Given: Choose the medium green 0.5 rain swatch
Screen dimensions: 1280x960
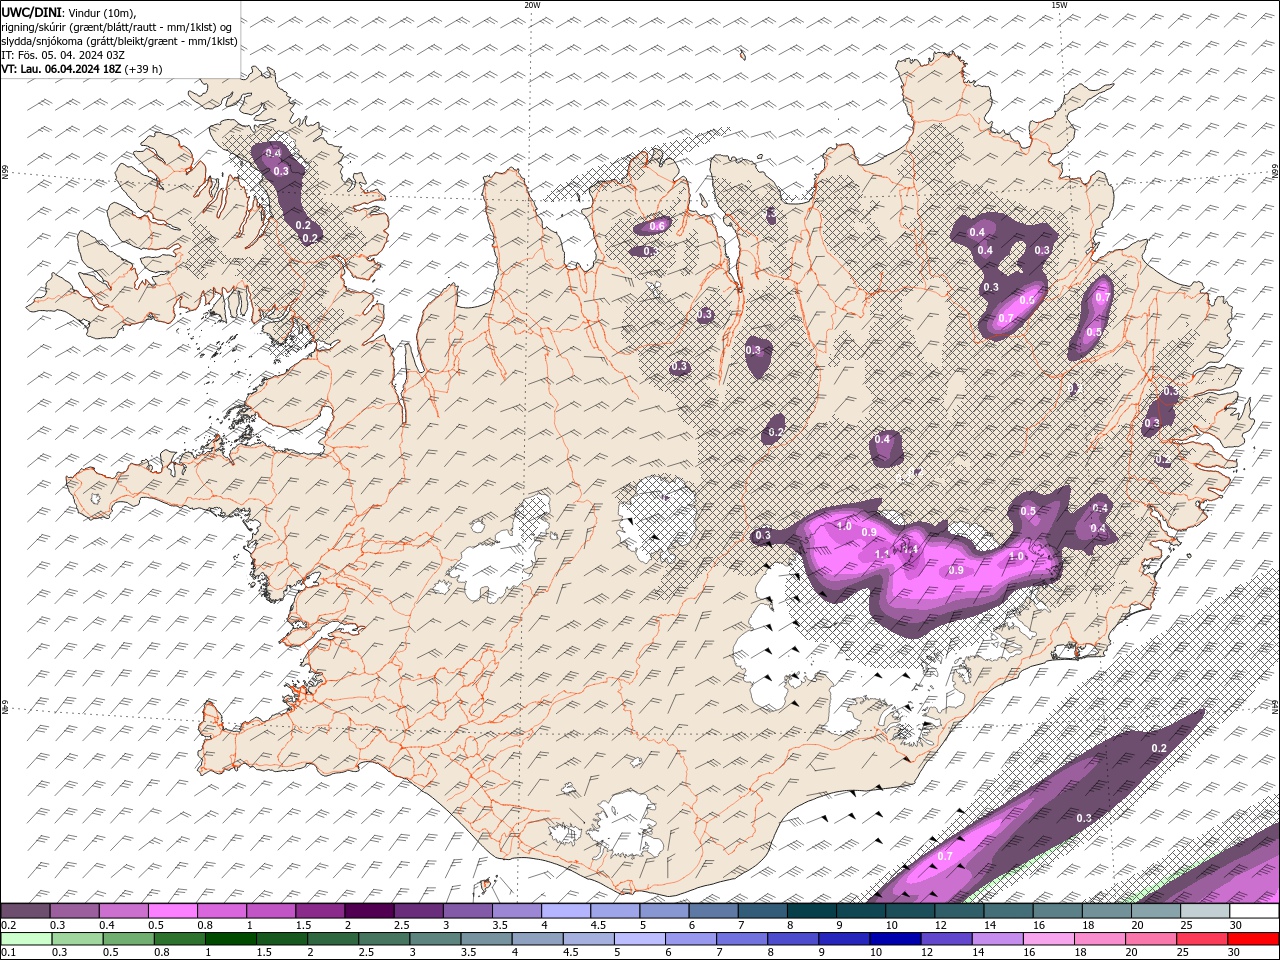Looking at the screenshot, I should pyautogui.click(x=128, y=939).
